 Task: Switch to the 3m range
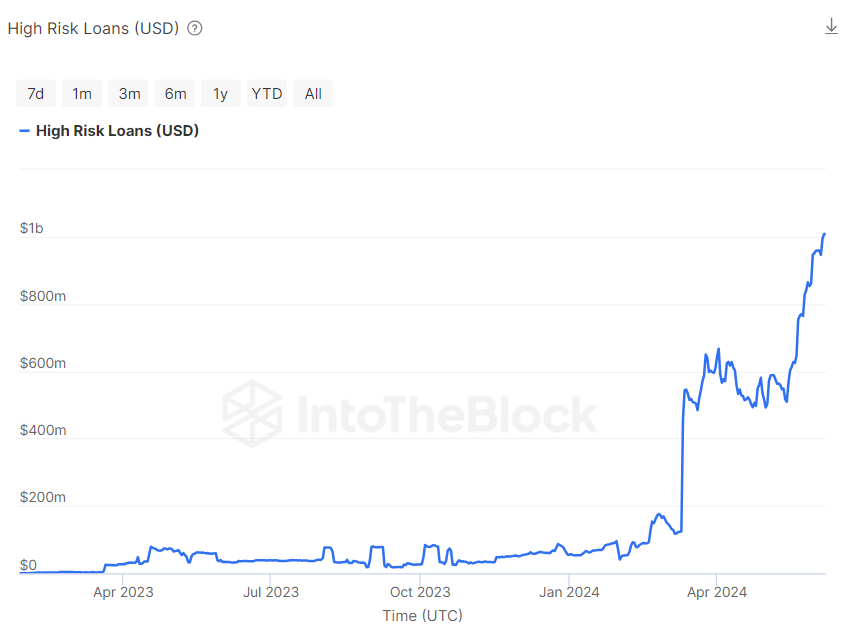coord(129,94)
